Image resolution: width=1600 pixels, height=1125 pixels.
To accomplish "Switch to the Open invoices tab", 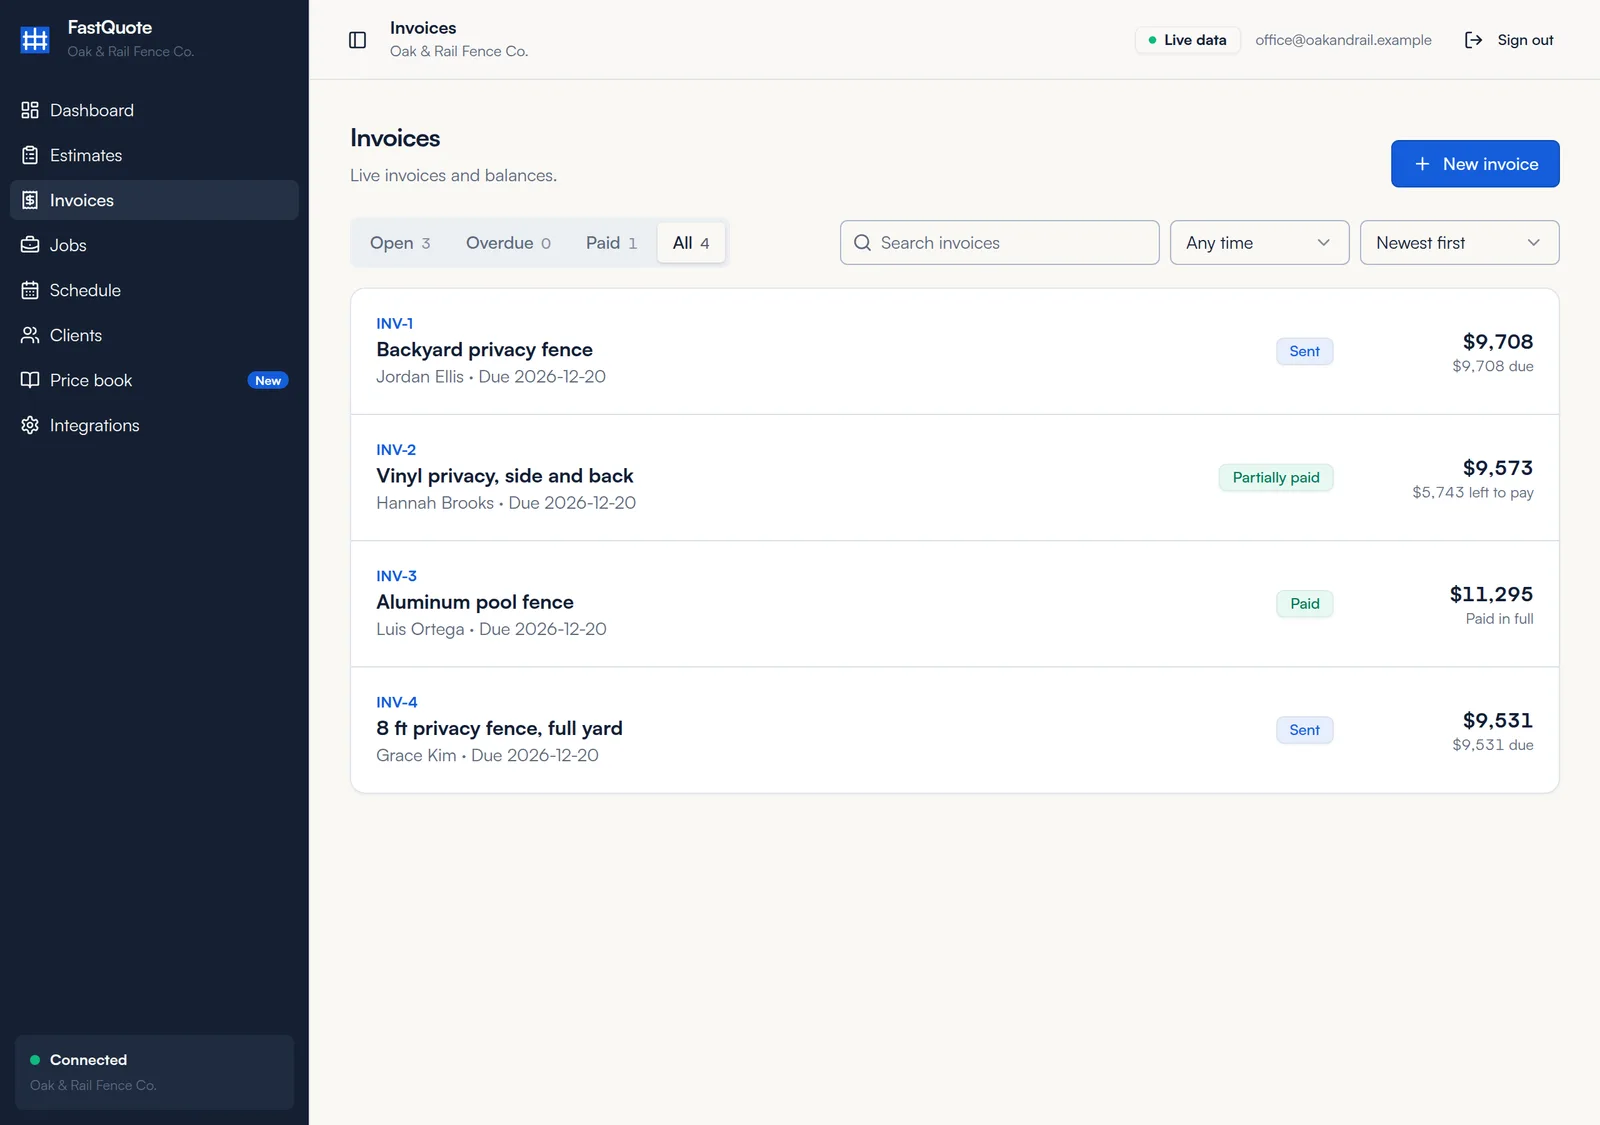I will [x=400, y=243].
